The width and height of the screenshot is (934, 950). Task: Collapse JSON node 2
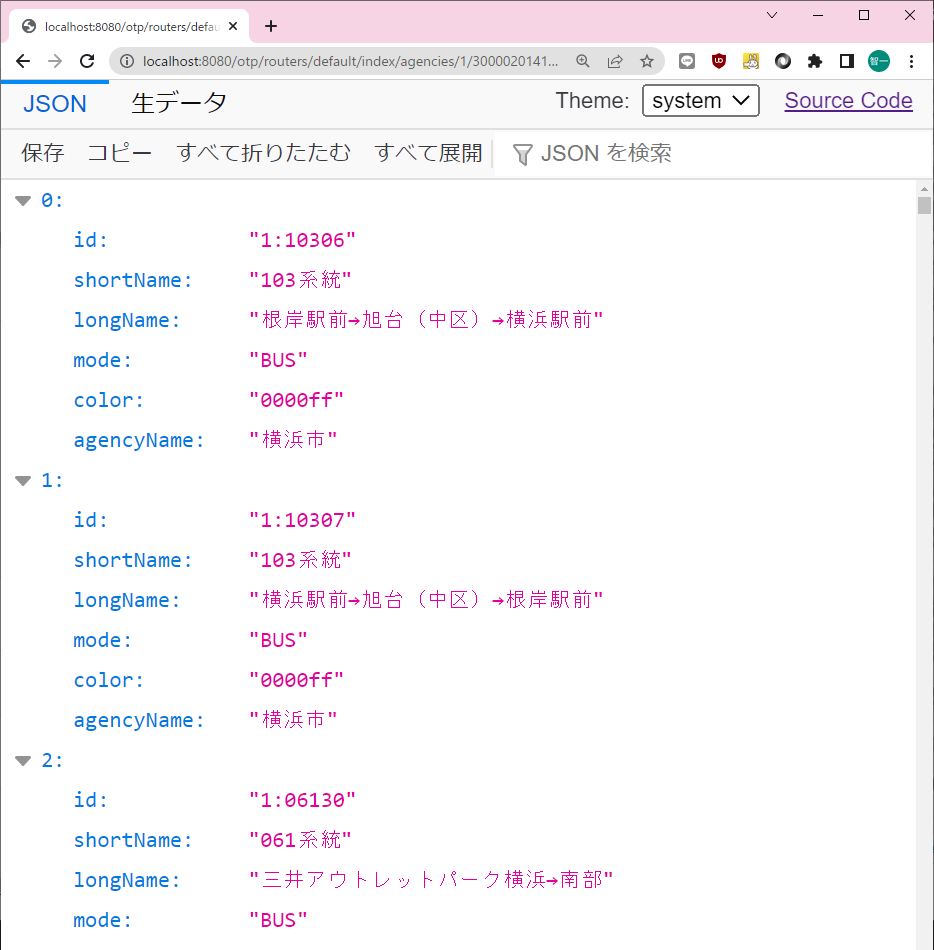pyautogui.click(x=23, y=761)
